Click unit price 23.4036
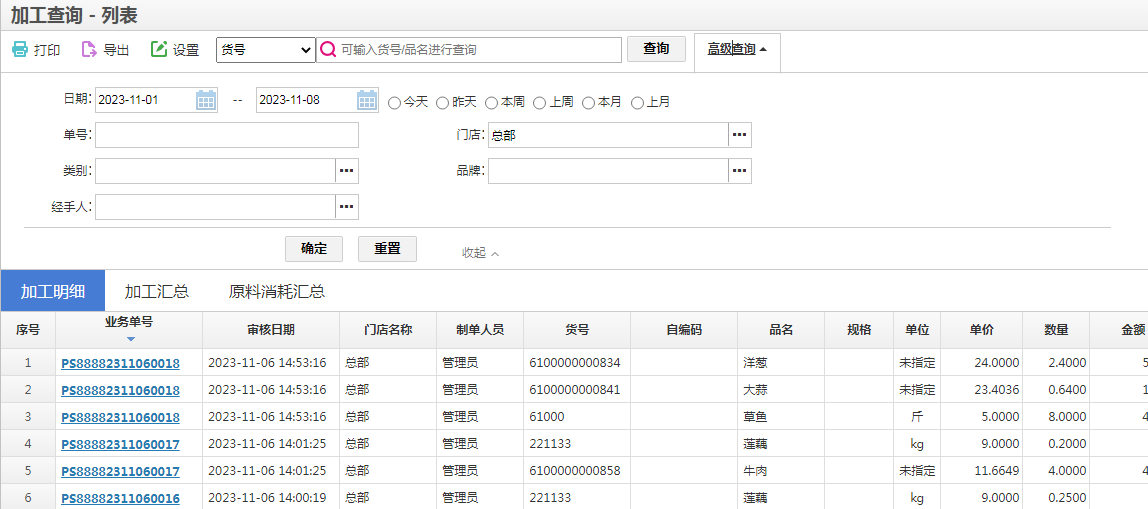Image resolution: width=1148 pixels, height=509 pixels. (995, 390)
